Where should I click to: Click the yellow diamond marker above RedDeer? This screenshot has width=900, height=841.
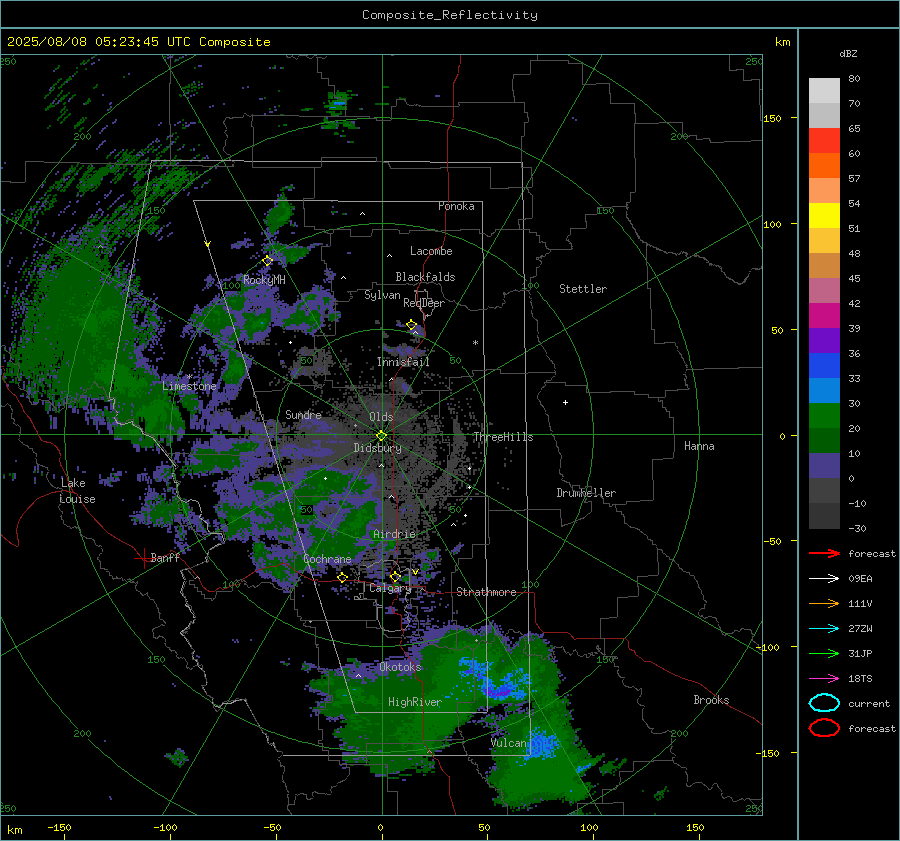click(412, 325)
